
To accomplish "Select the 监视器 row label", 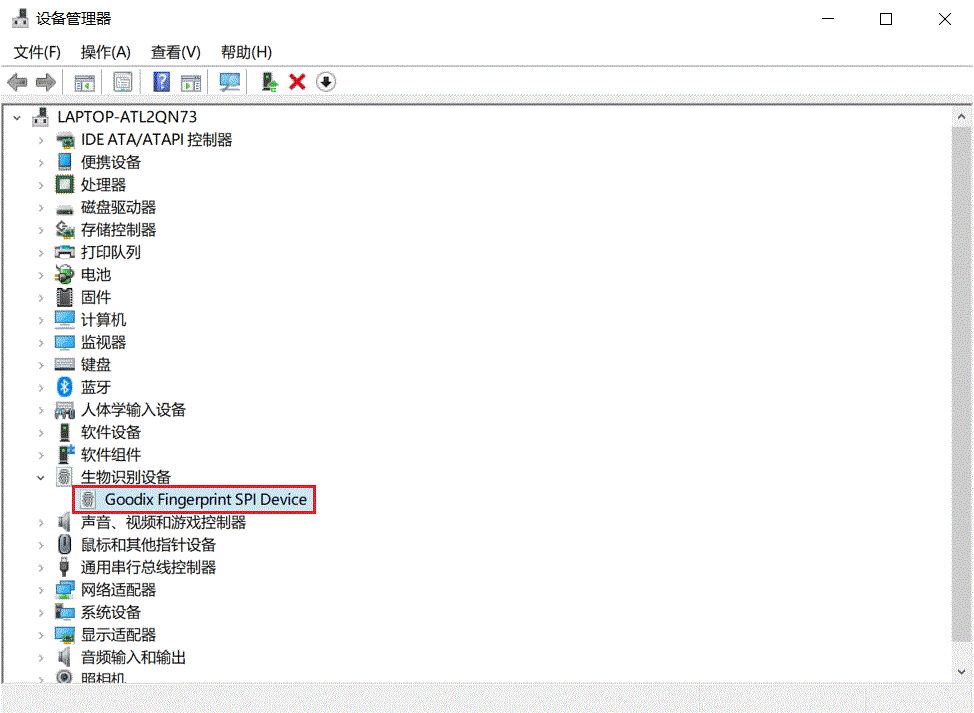I will pyautogui.click(x=103, y=342).
